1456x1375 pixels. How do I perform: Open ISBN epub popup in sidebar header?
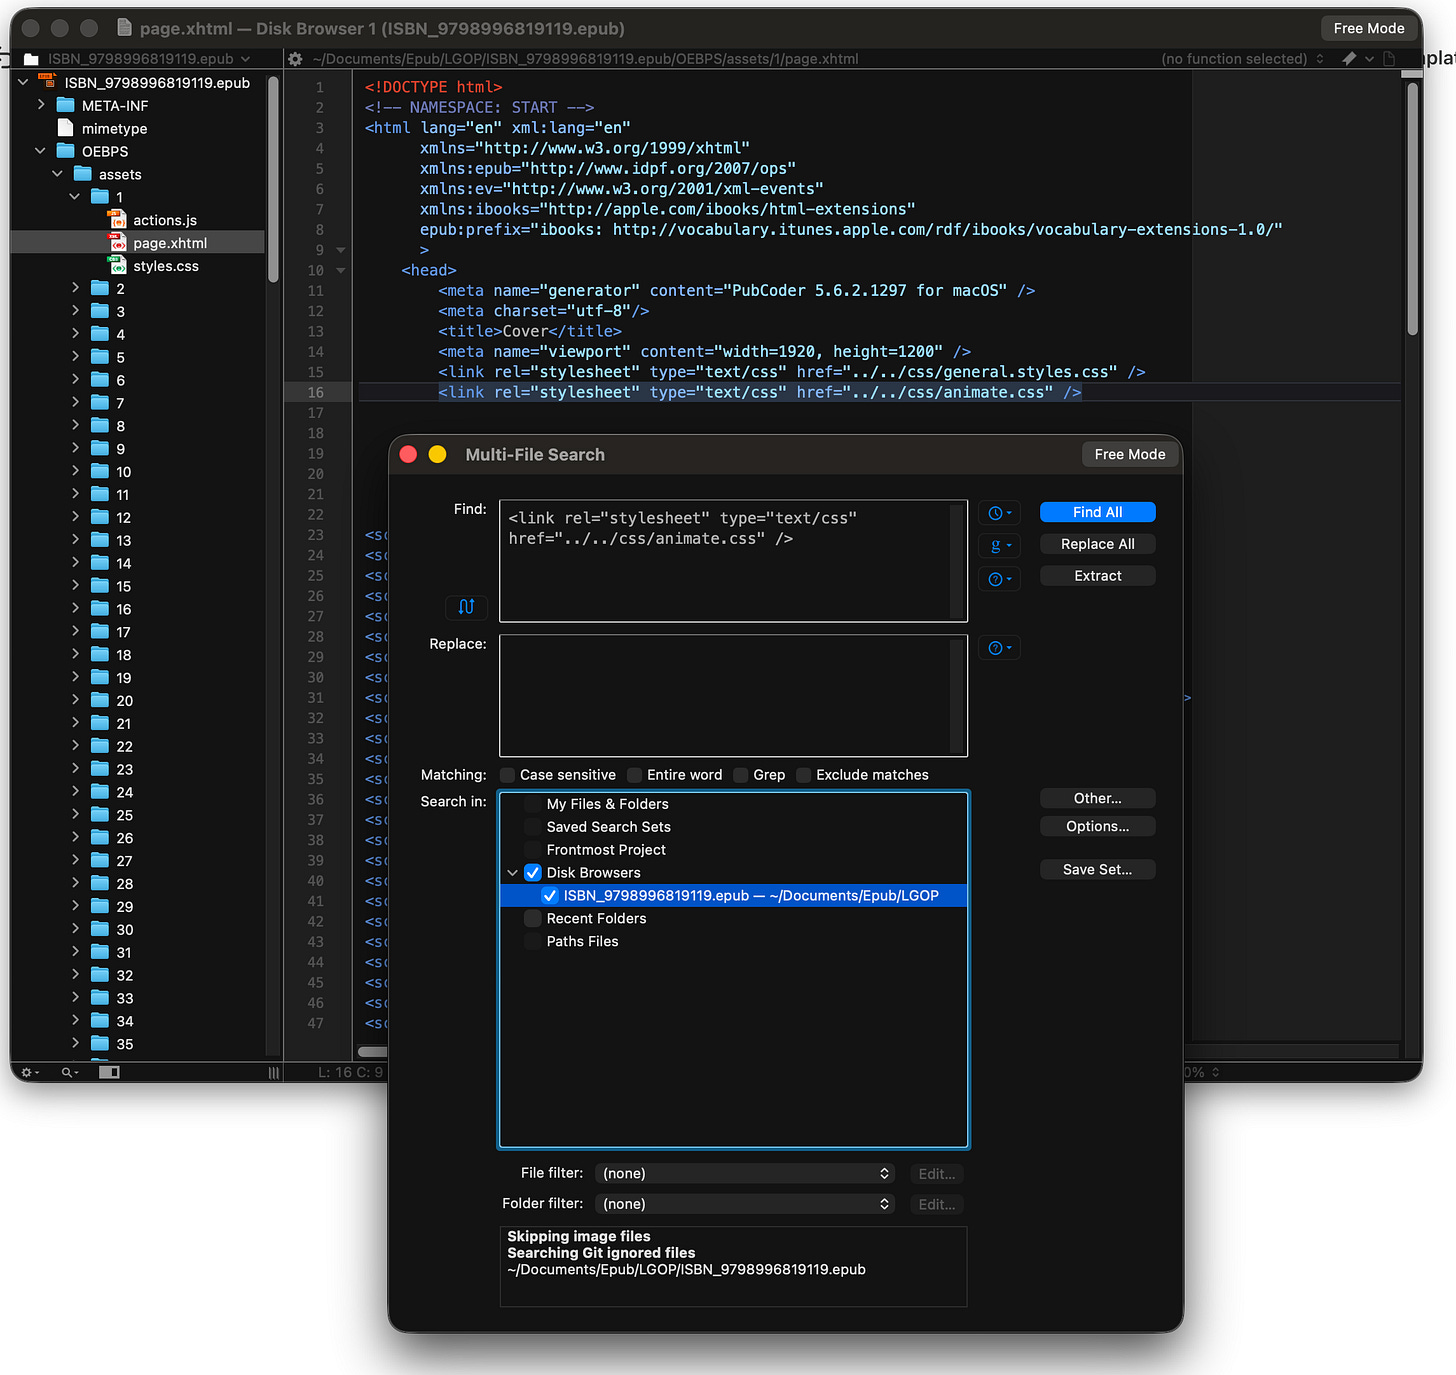[x=148, y=59]
